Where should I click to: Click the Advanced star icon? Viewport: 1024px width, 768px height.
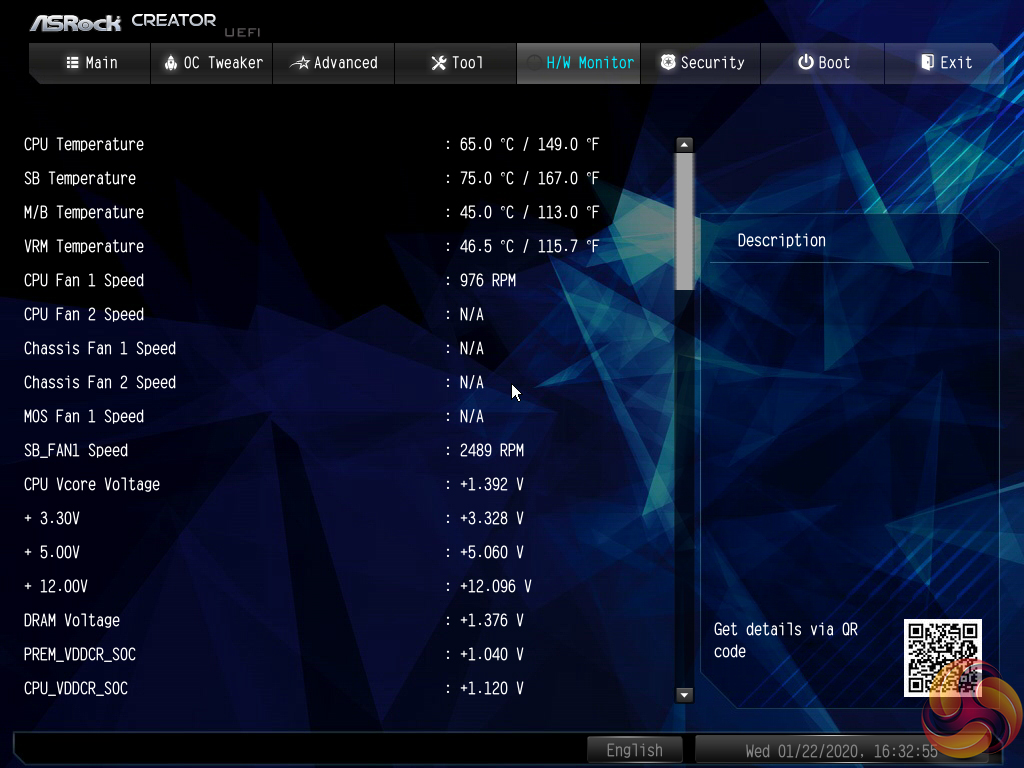pyautogui.click(x=300, y=63)
